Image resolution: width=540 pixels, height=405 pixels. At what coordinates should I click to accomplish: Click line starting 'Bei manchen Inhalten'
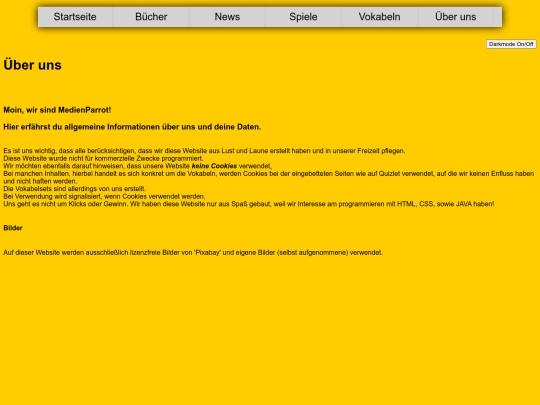pyautogui.click(x=269, y=177)
